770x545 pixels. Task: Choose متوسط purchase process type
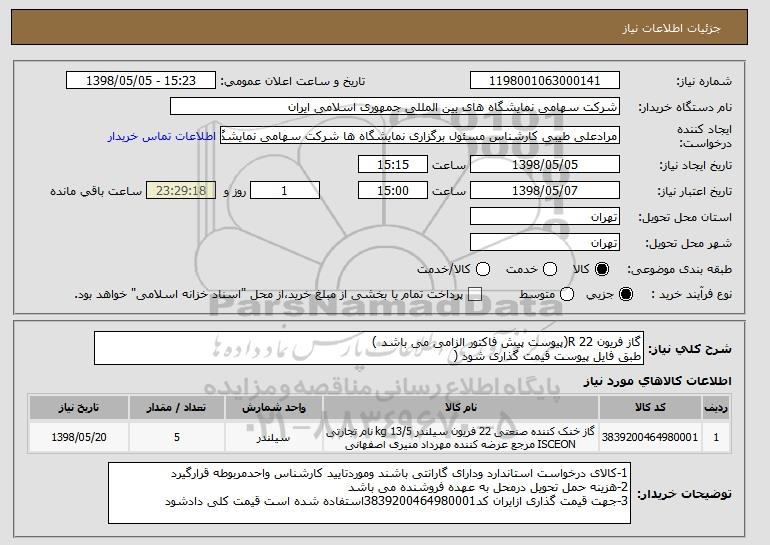567,294
